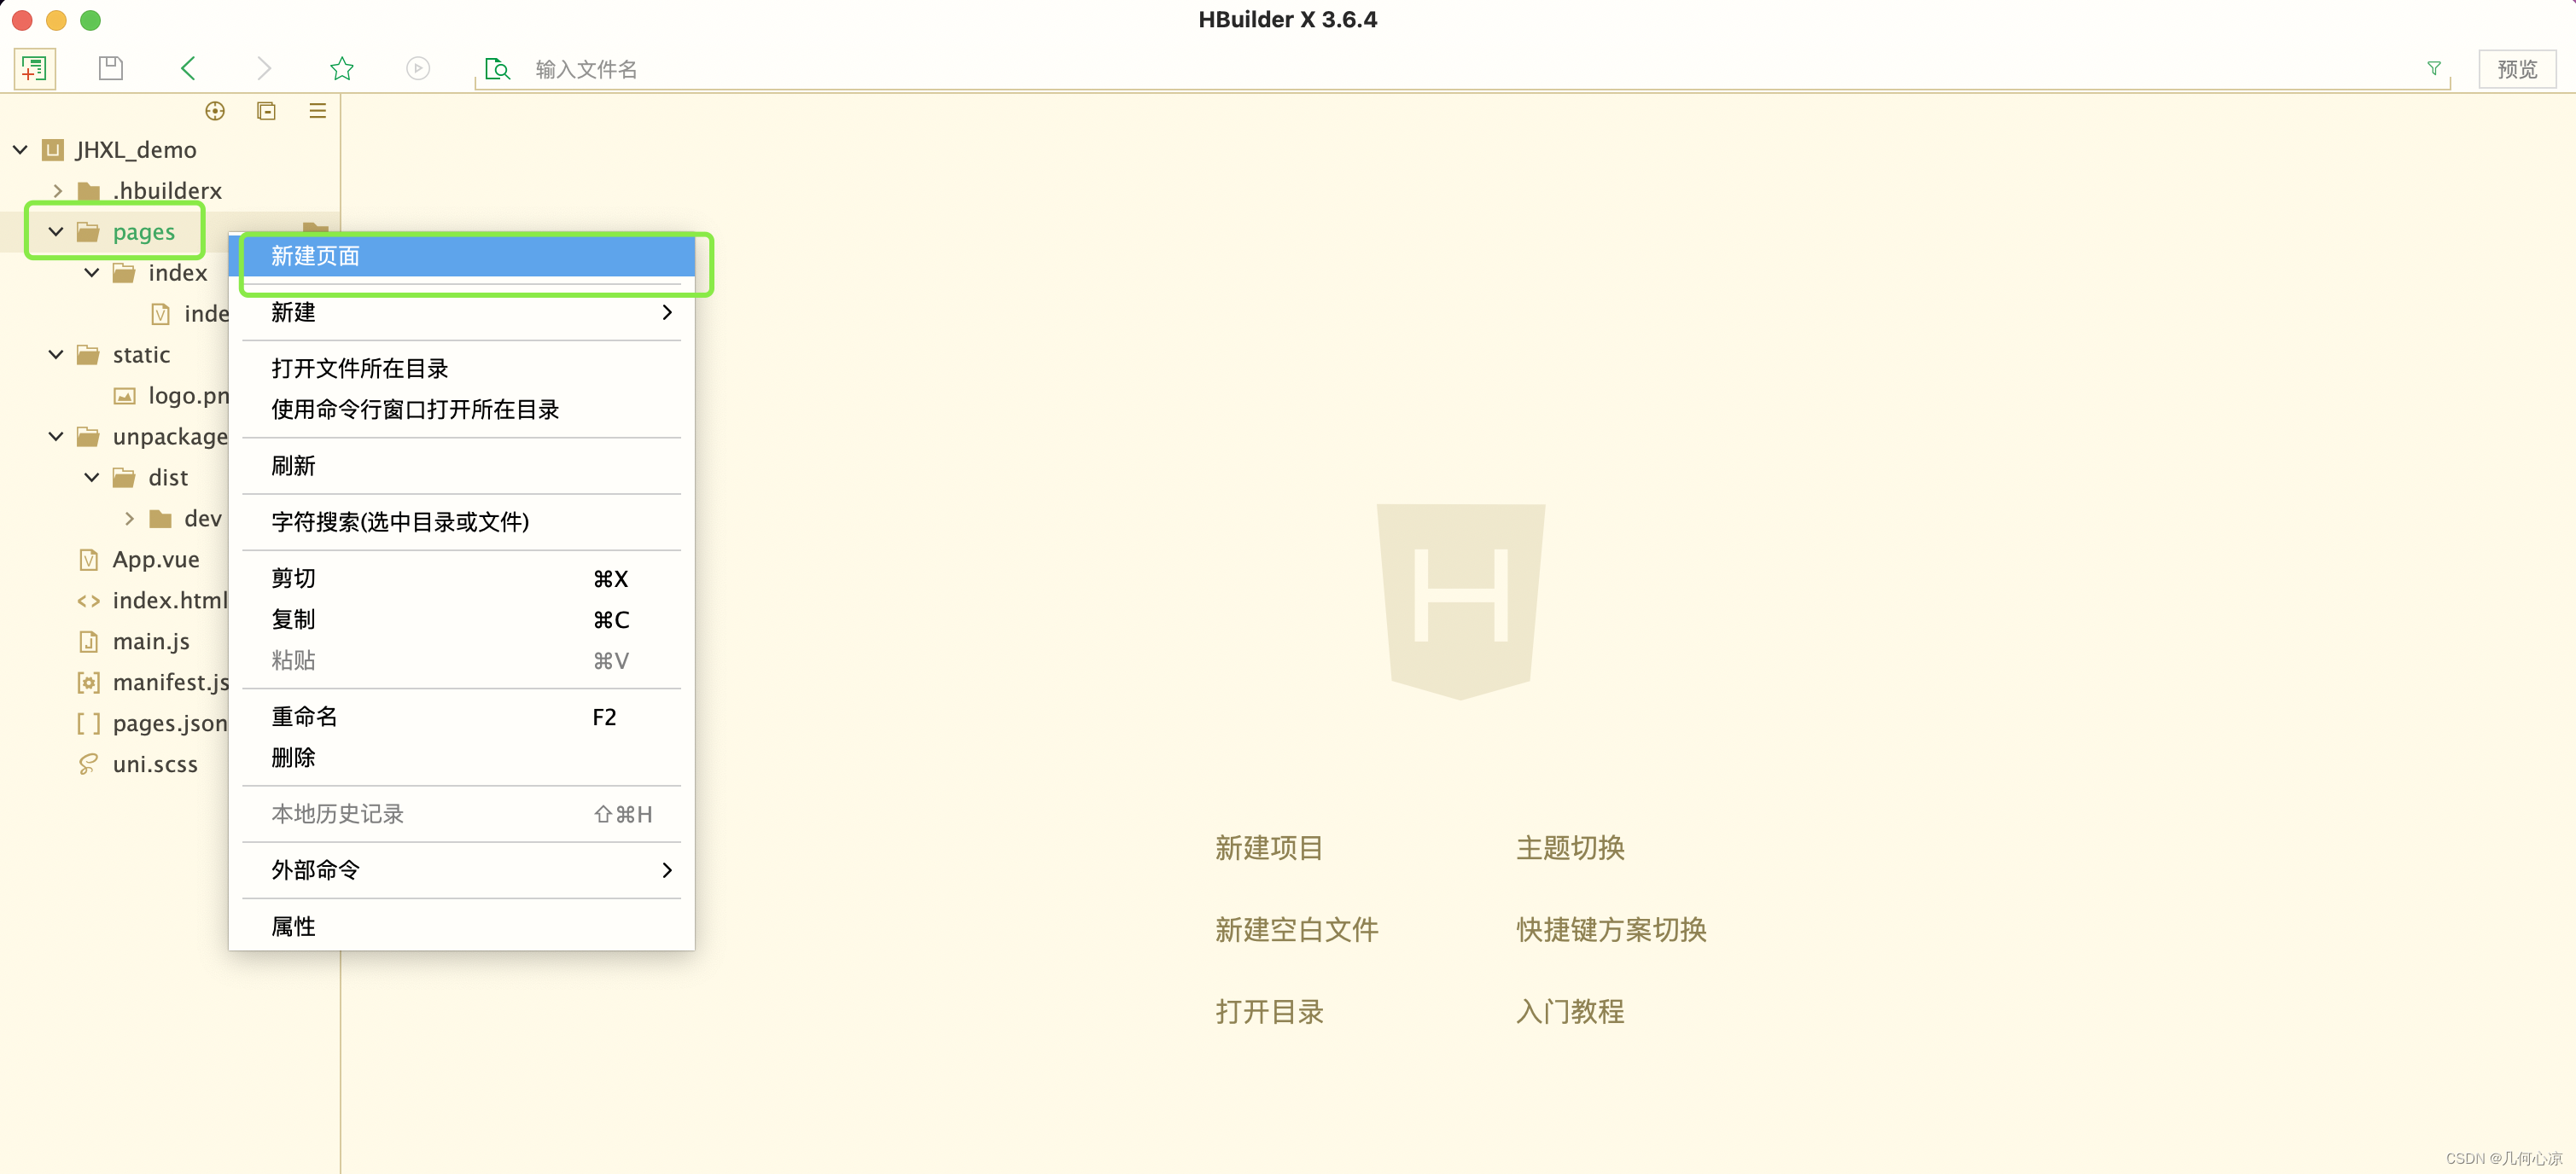Collapse the pages folder chevron
Viewport: 2576px width, 1174px height.
[x=56, y=232]
